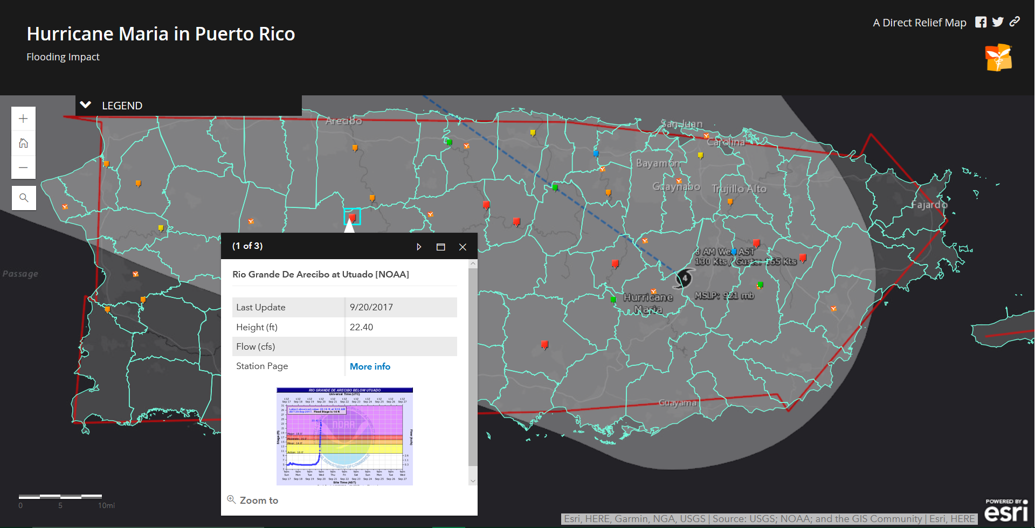Expand the LEGEND panel chevron
Viewport: 1035px width, 529px height.
86,105
